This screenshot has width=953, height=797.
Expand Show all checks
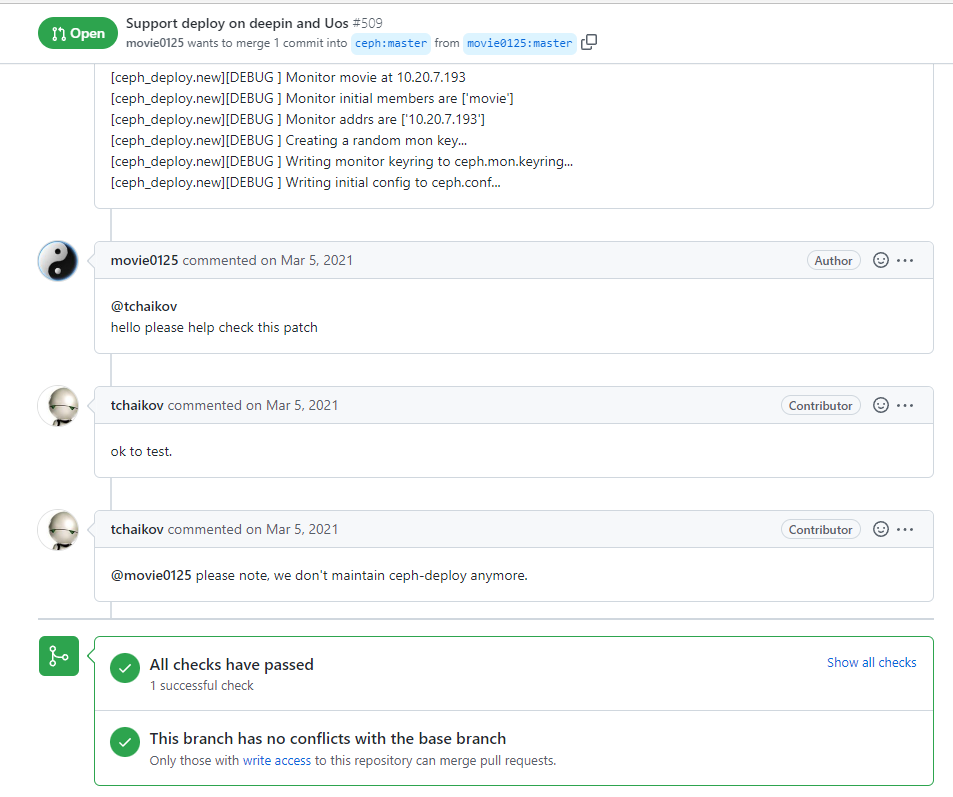click(871, 662)
